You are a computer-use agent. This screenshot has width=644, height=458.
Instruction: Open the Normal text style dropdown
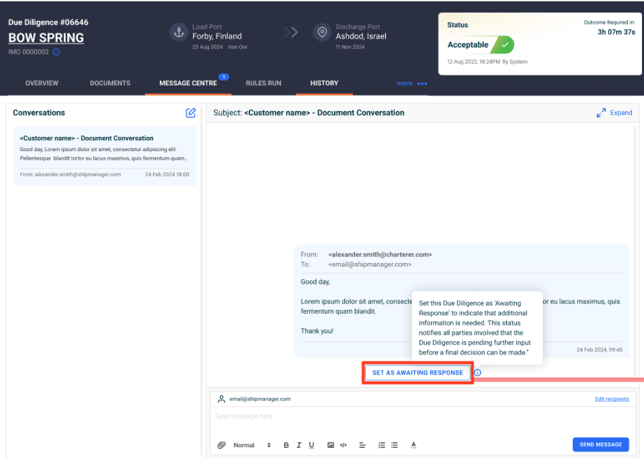[x=252, y=445]
